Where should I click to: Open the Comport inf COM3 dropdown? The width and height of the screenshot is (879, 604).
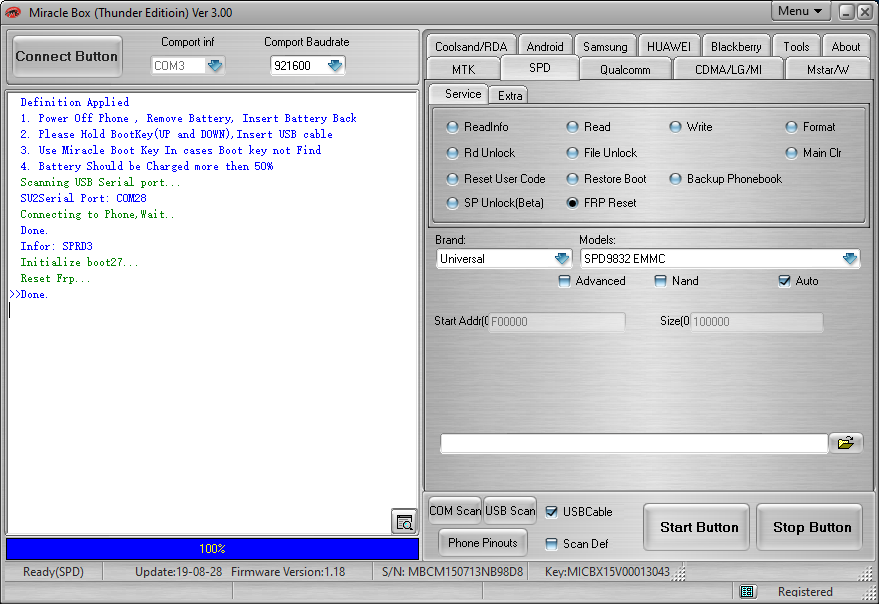[x=215, y=66]
